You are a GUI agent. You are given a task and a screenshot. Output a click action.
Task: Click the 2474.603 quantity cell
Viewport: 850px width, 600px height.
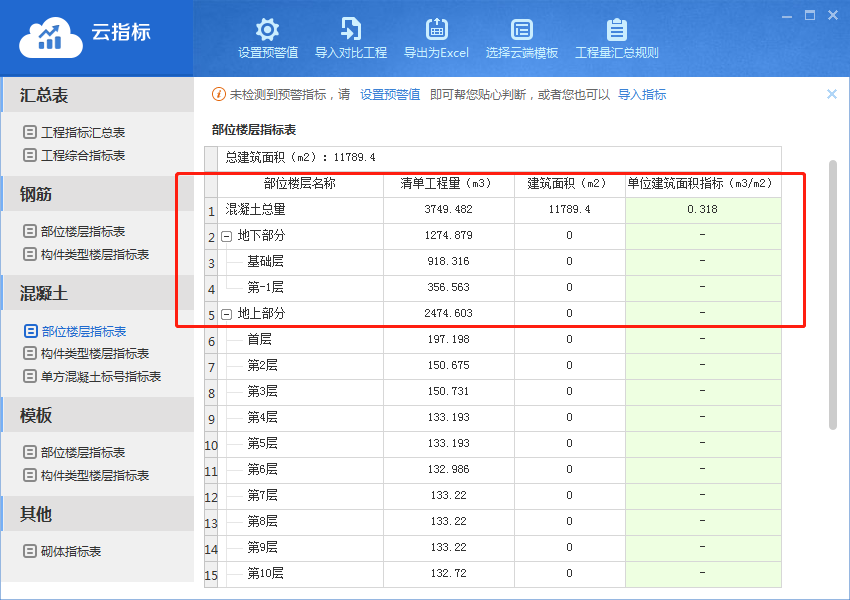point(449,314)
